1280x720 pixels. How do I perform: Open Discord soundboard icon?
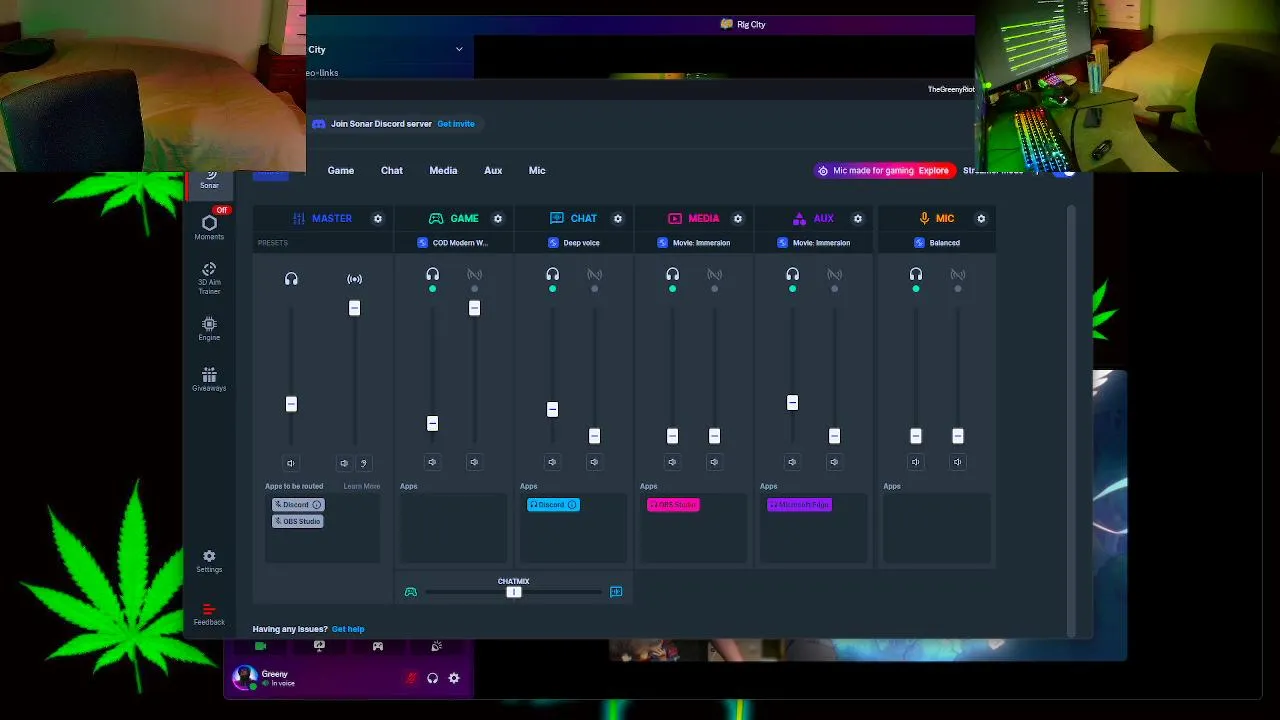pos(436,646)
